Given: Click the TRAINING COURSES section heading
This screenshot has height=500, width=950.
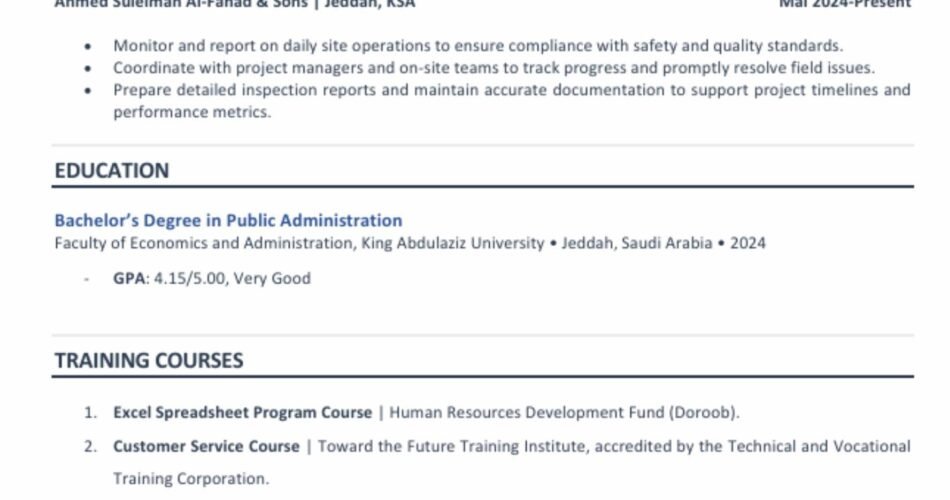Looking at the screenshot, I should coord(148,361).
